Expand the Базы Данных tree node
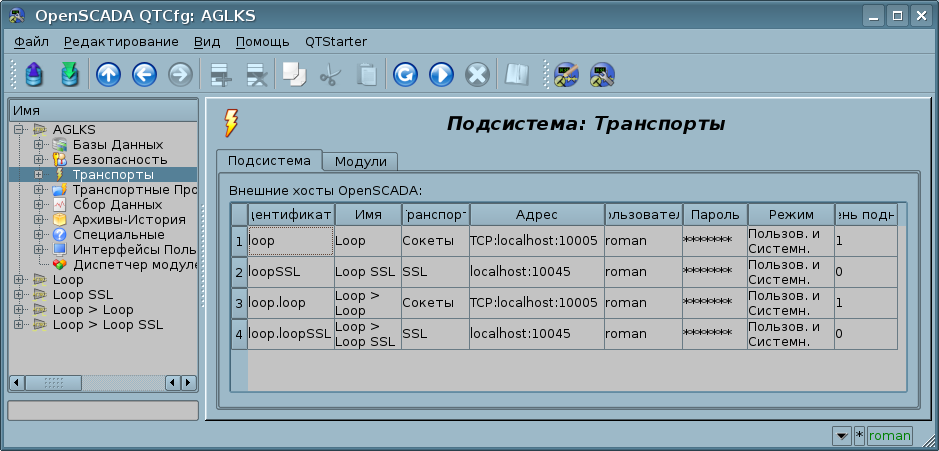Viewport: 939px width, 451px height. click(x=38, y=145)
